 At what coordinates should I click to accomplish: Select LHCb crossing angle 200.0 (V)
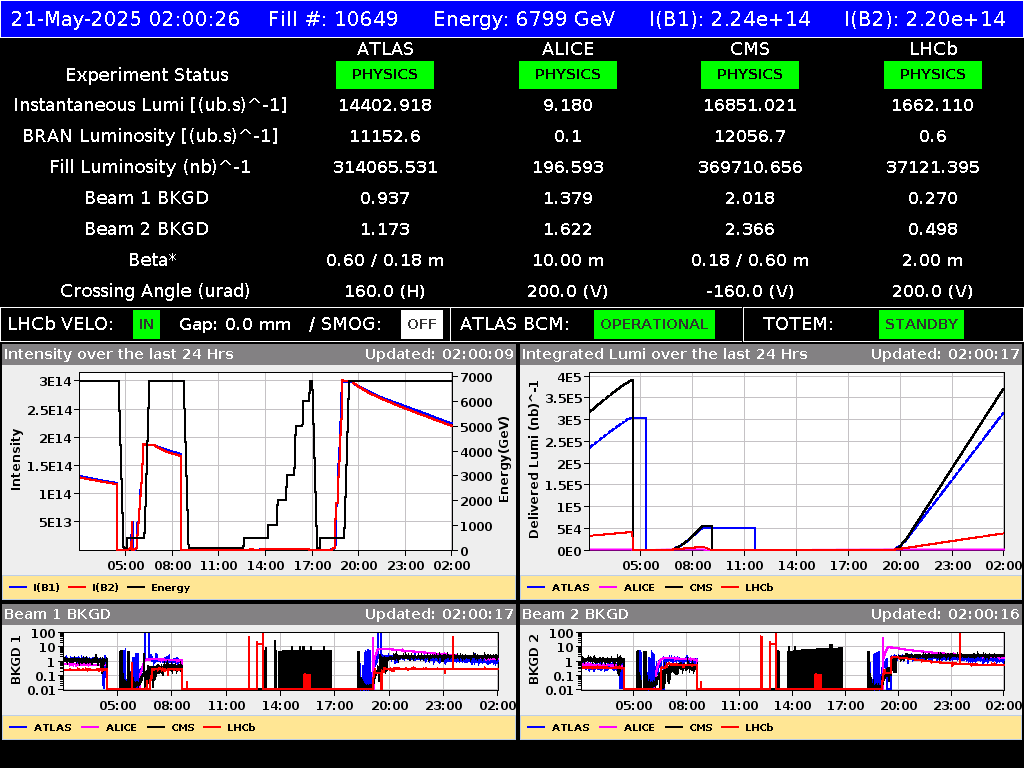point(933,291)
